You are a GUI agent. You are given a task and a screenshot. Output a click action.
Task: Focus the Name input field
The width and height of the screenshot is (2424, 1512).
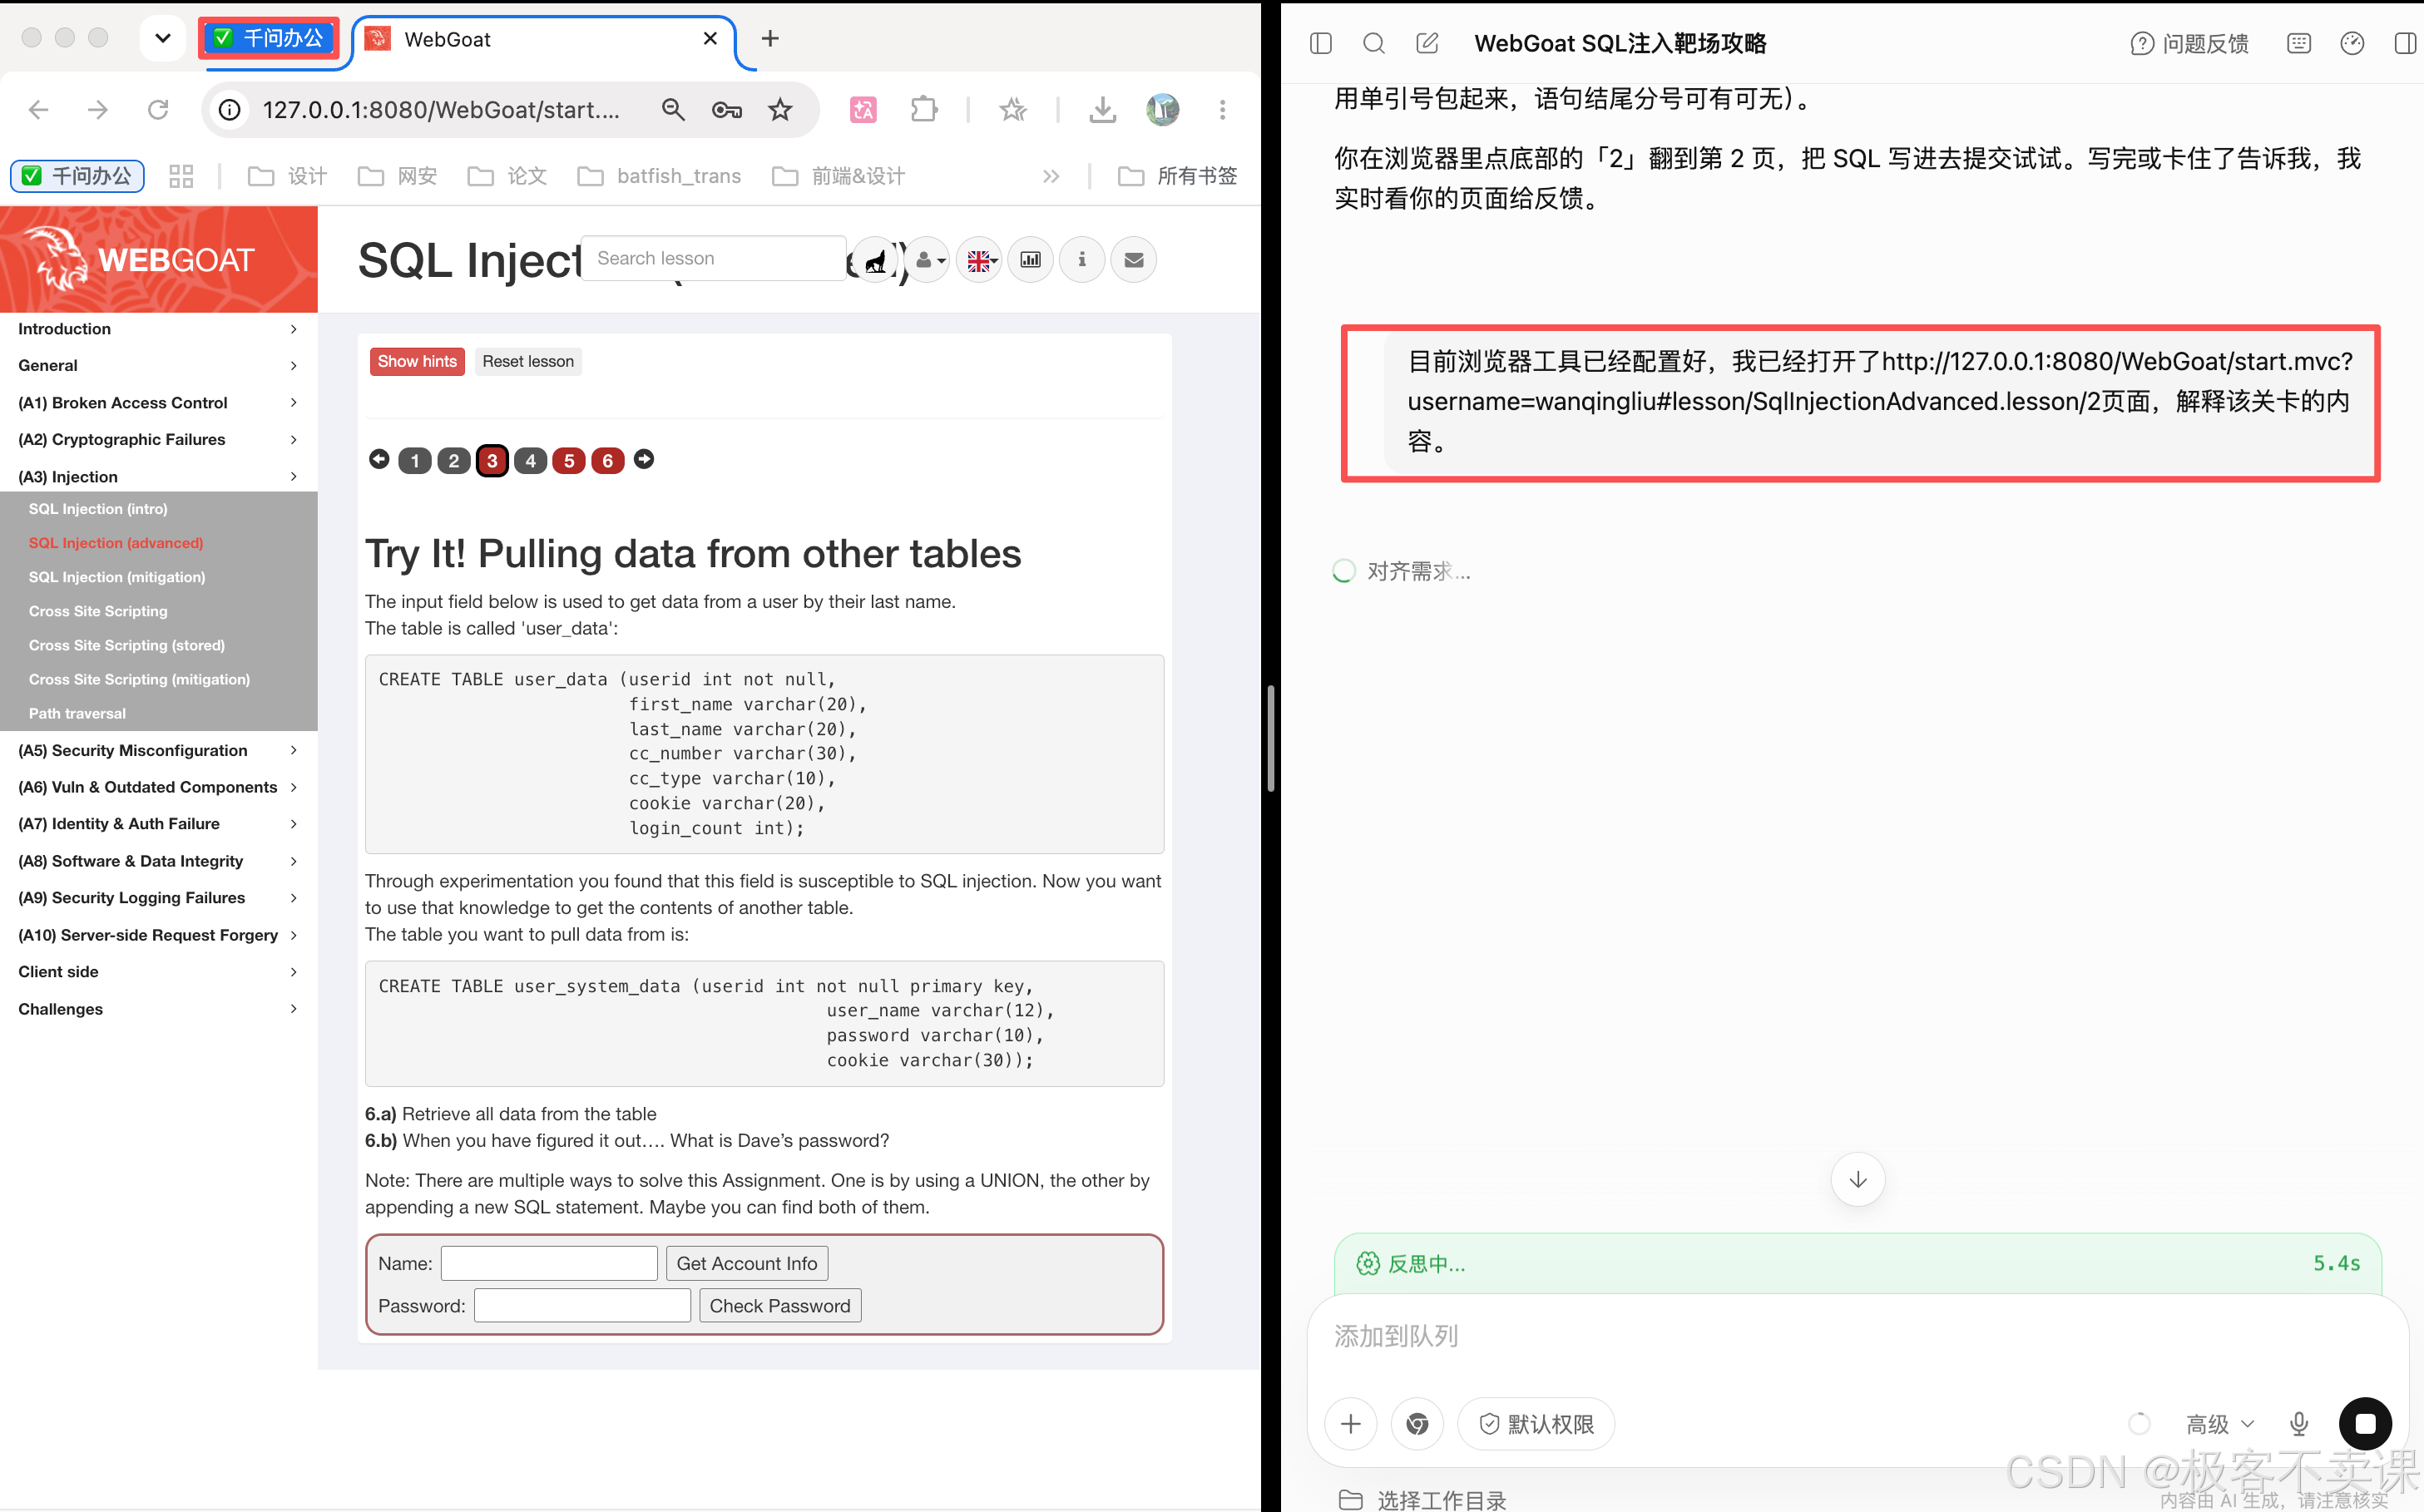tap(549, 1263)
